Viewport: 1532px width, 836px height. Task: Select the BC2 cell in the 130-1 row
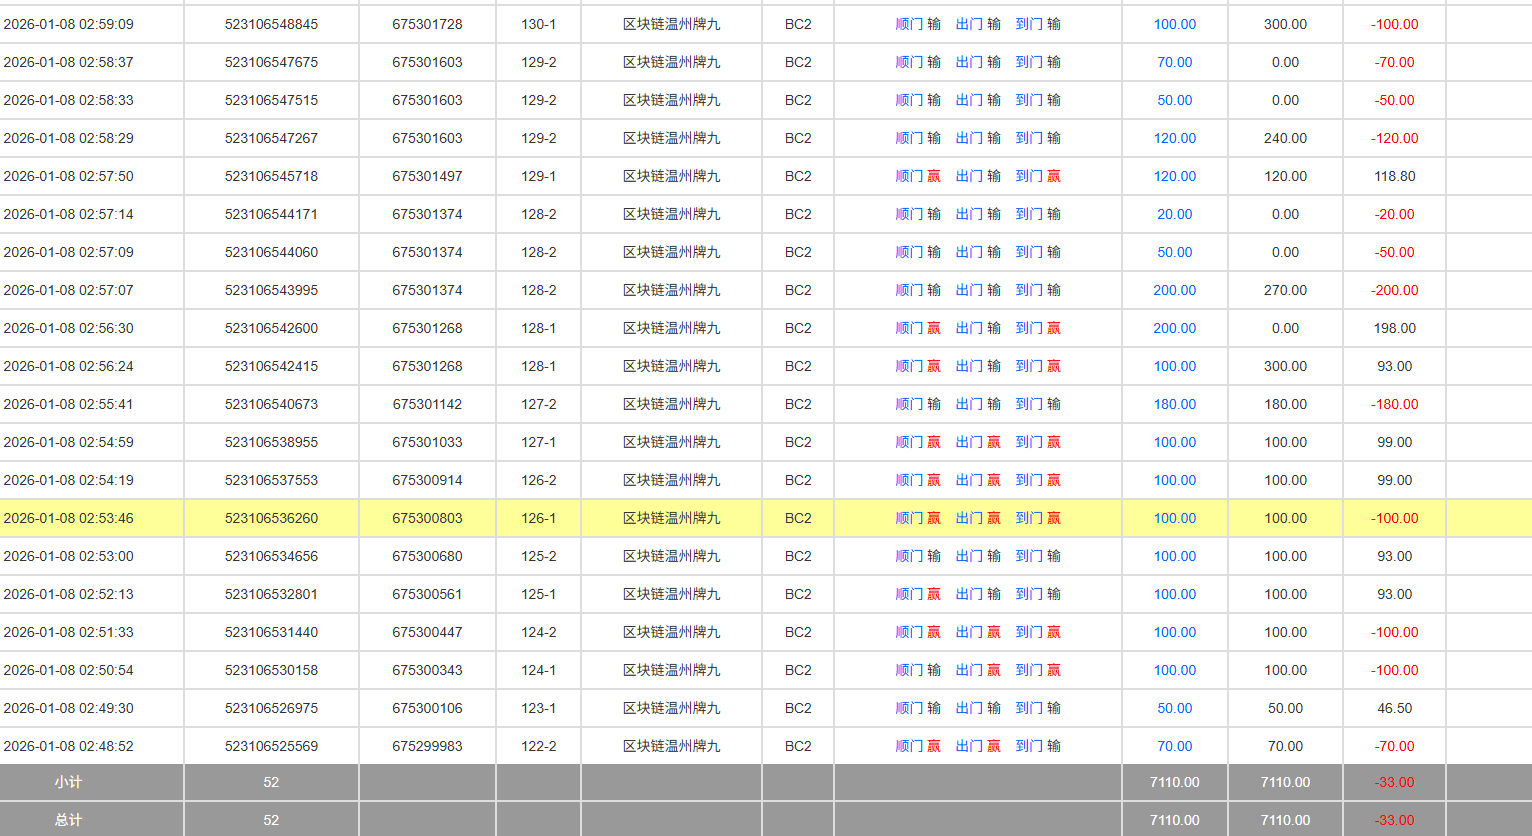click(798, 24)
